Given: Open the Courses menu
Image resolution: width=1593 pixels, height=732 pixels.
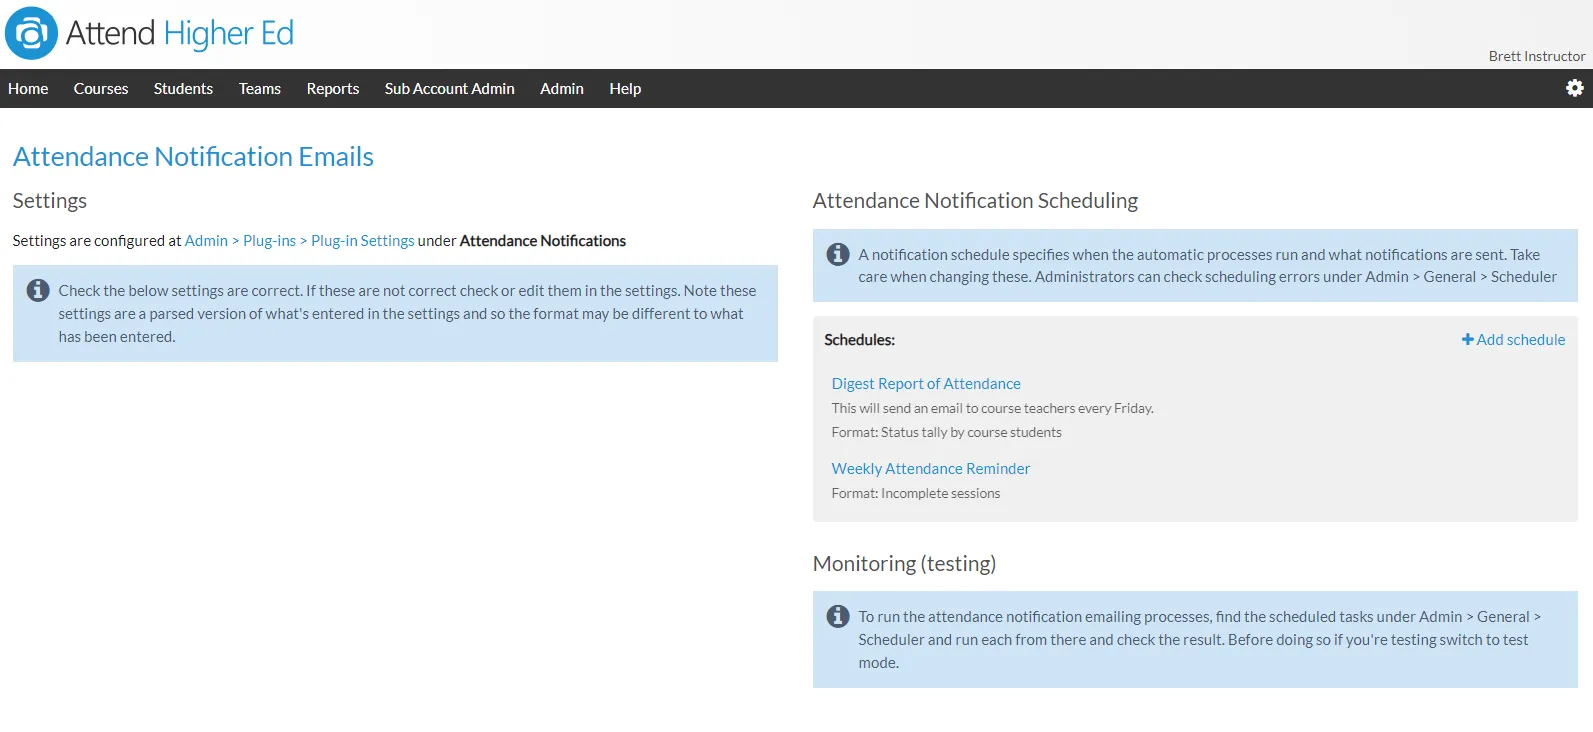Looking at the screenshot, I should point(101,88).
